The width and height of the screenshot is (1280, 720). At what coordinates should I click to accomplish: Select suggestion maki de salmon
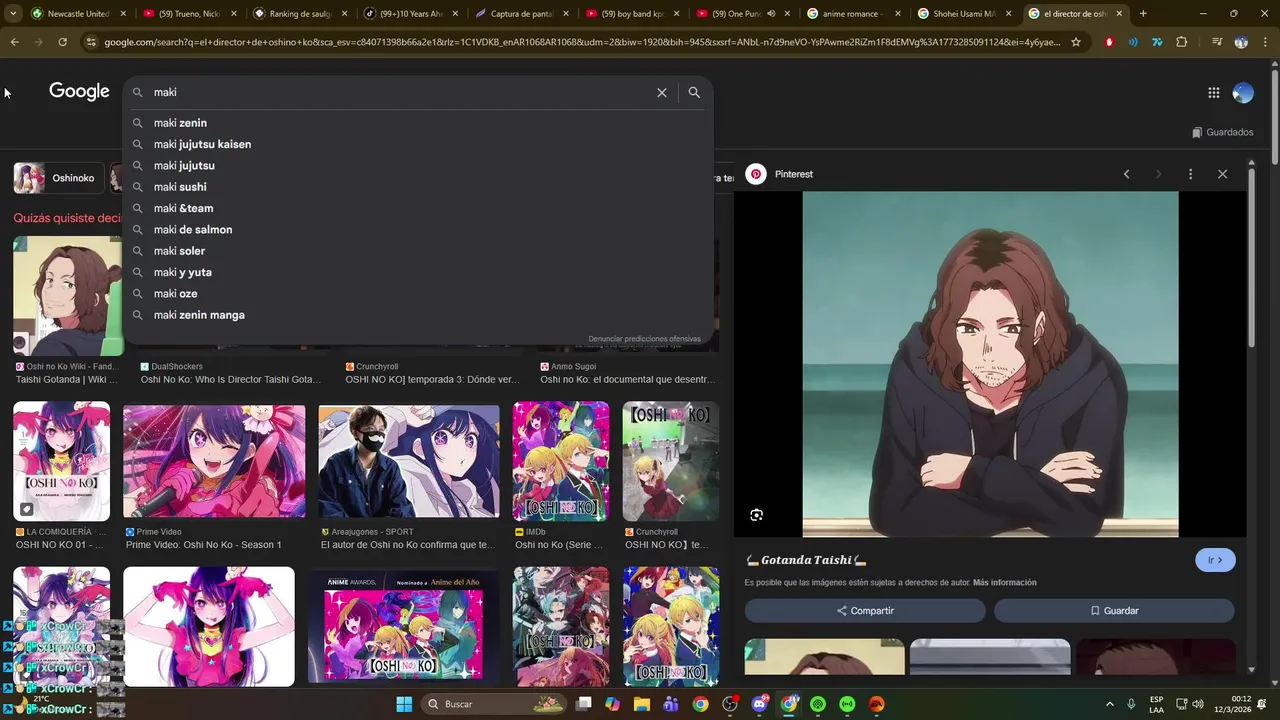pyautogui.click(x=418, y=230)
